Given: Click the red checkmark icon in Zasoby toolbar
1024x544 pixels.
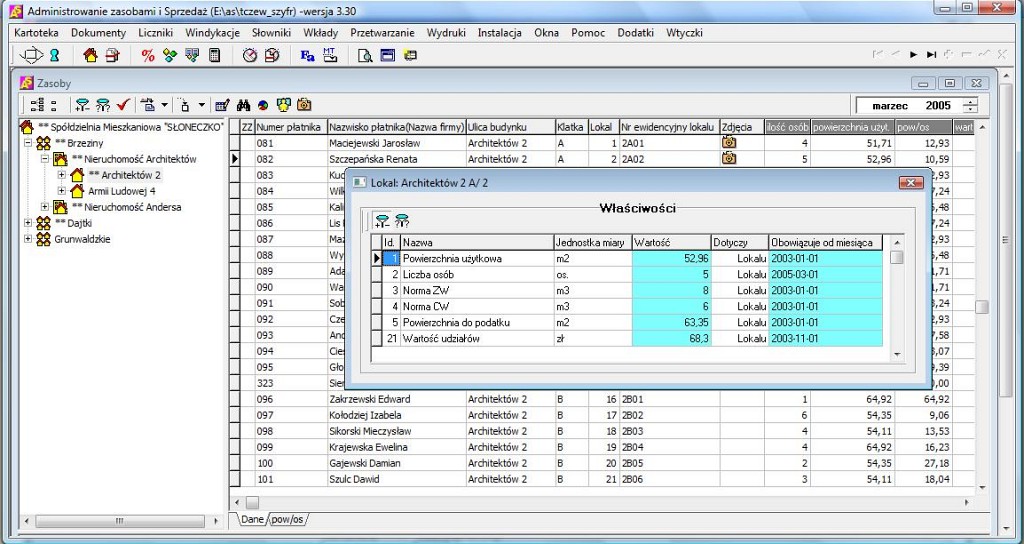Looking at the screenshot, I should point(123,104).
